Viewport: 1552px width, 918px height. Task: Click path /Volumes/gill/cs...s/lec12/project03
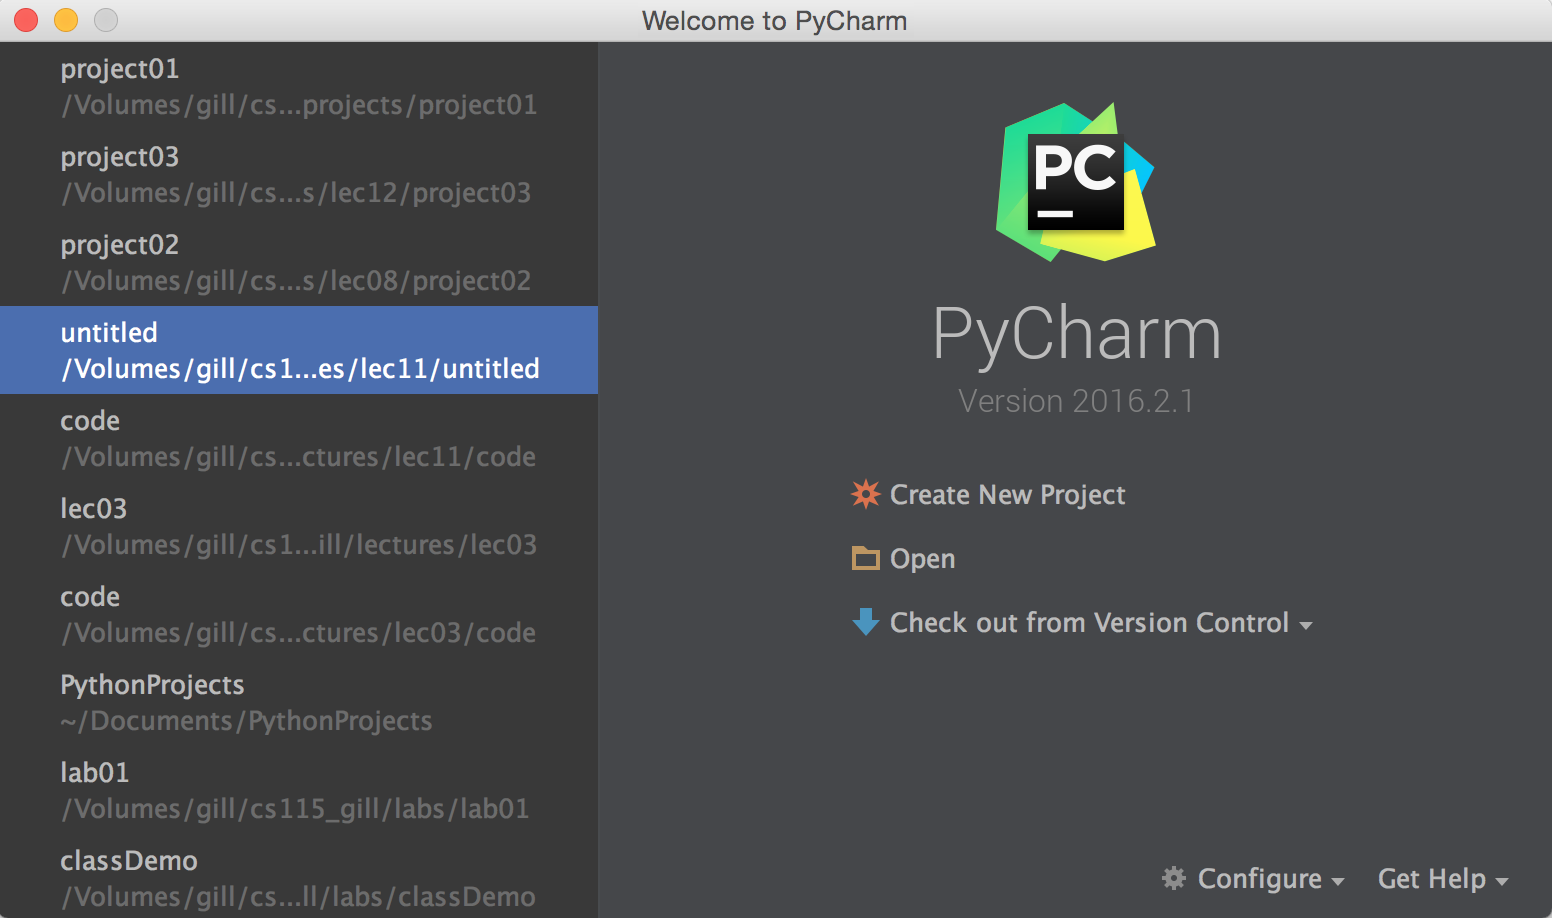(x=296, y=193)
